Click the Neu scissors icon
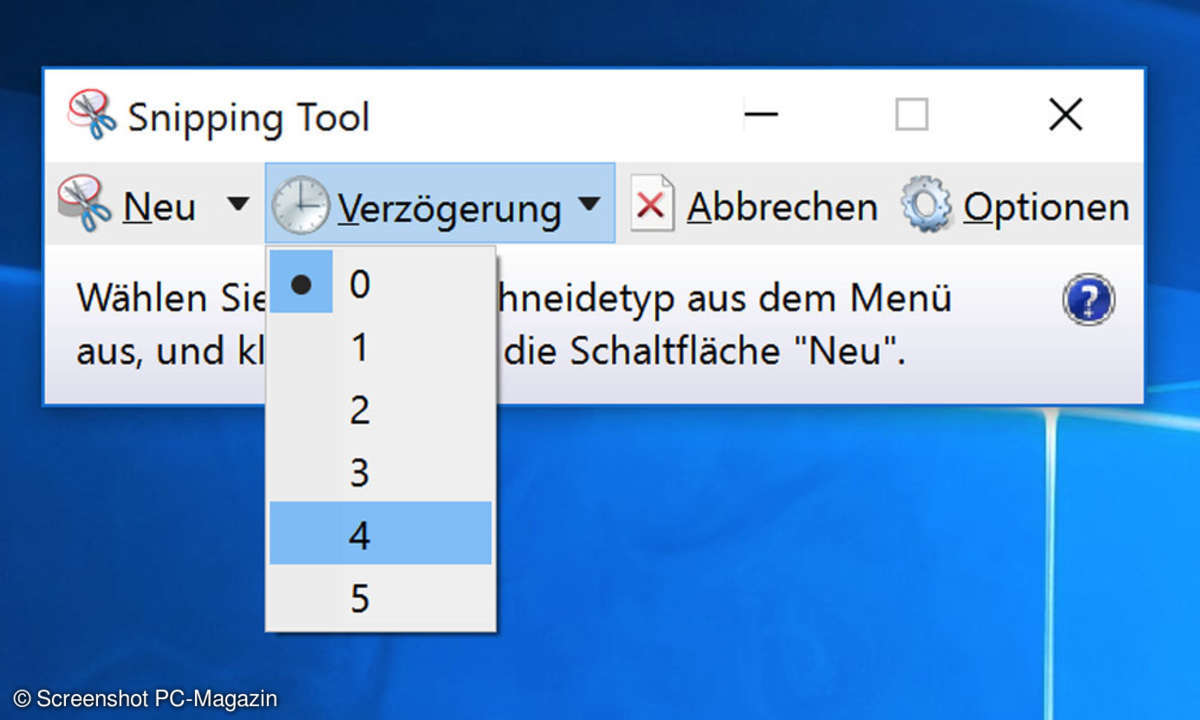The height and width of the screenshot is (720, 1200). pyautogui.click(x=84, y=204)
